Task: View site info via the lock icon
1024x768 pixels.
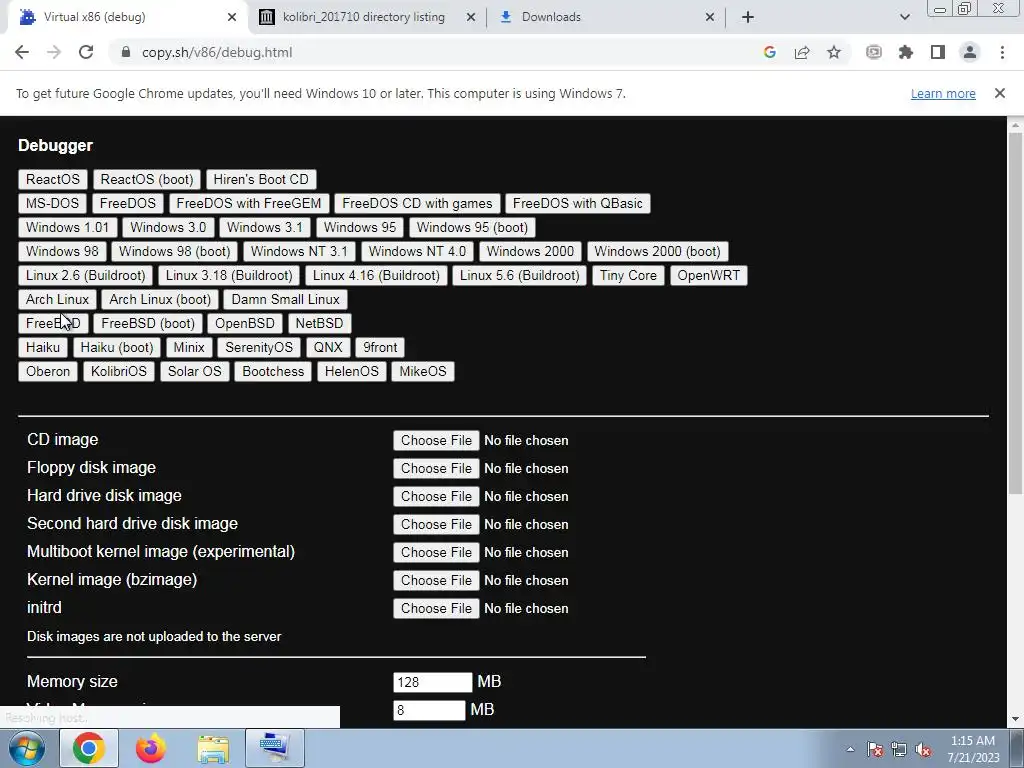Action: [x=126, y=52]
